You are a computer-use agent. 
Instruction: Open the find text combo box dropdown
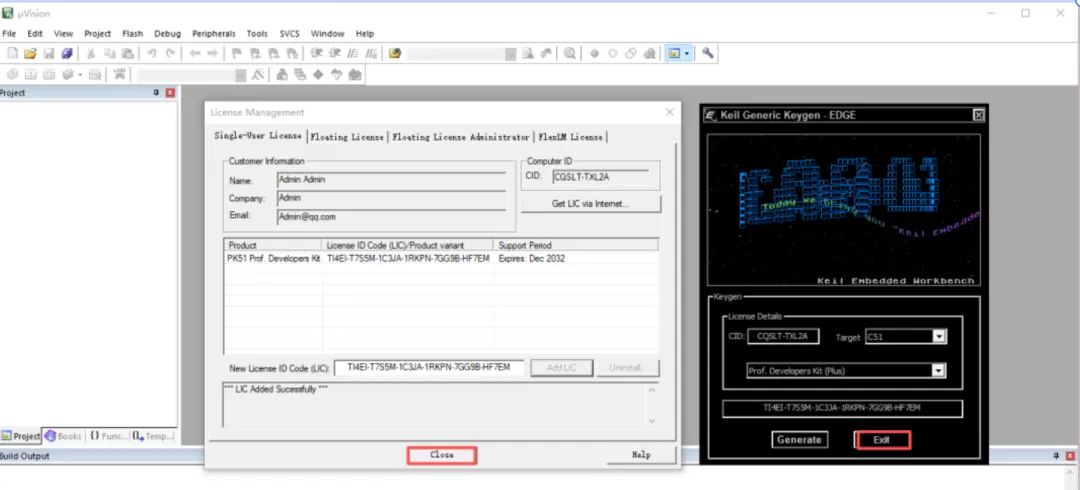pyautogui.click(x=510, y=54)
